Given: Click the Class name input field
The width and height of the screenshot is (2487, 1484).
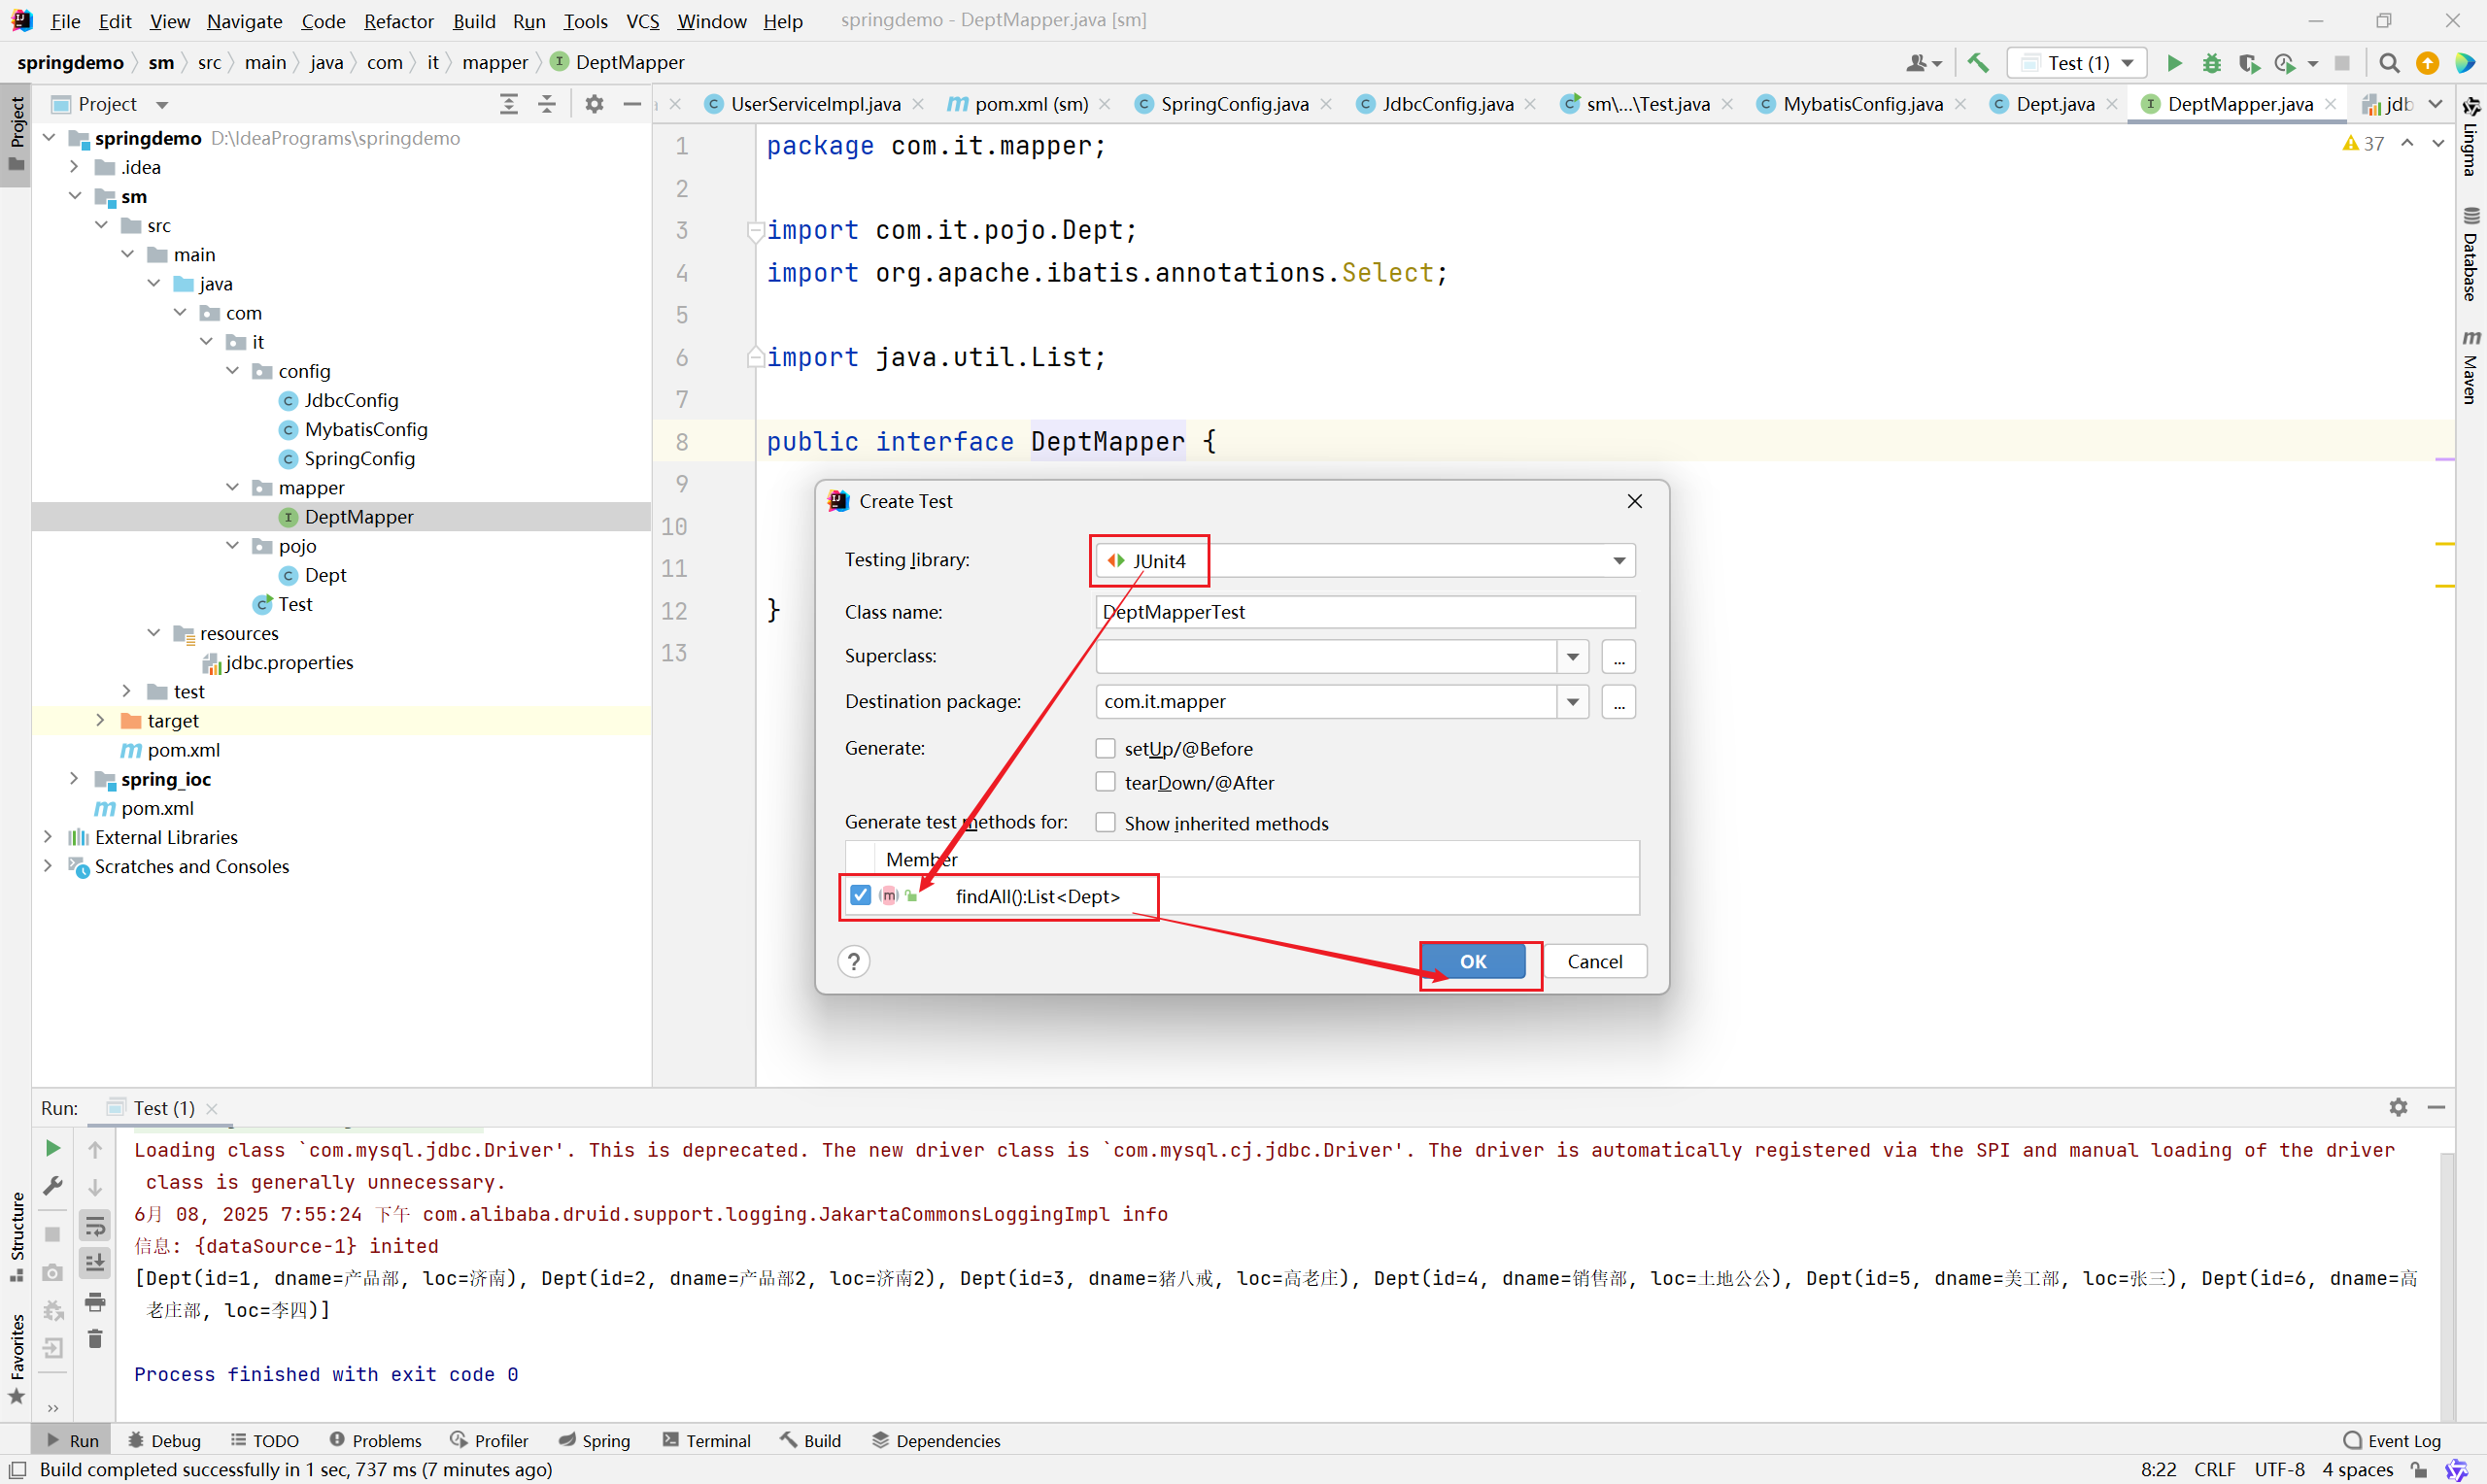Looking at the screenshot, I should click(x=1364, y=612).
